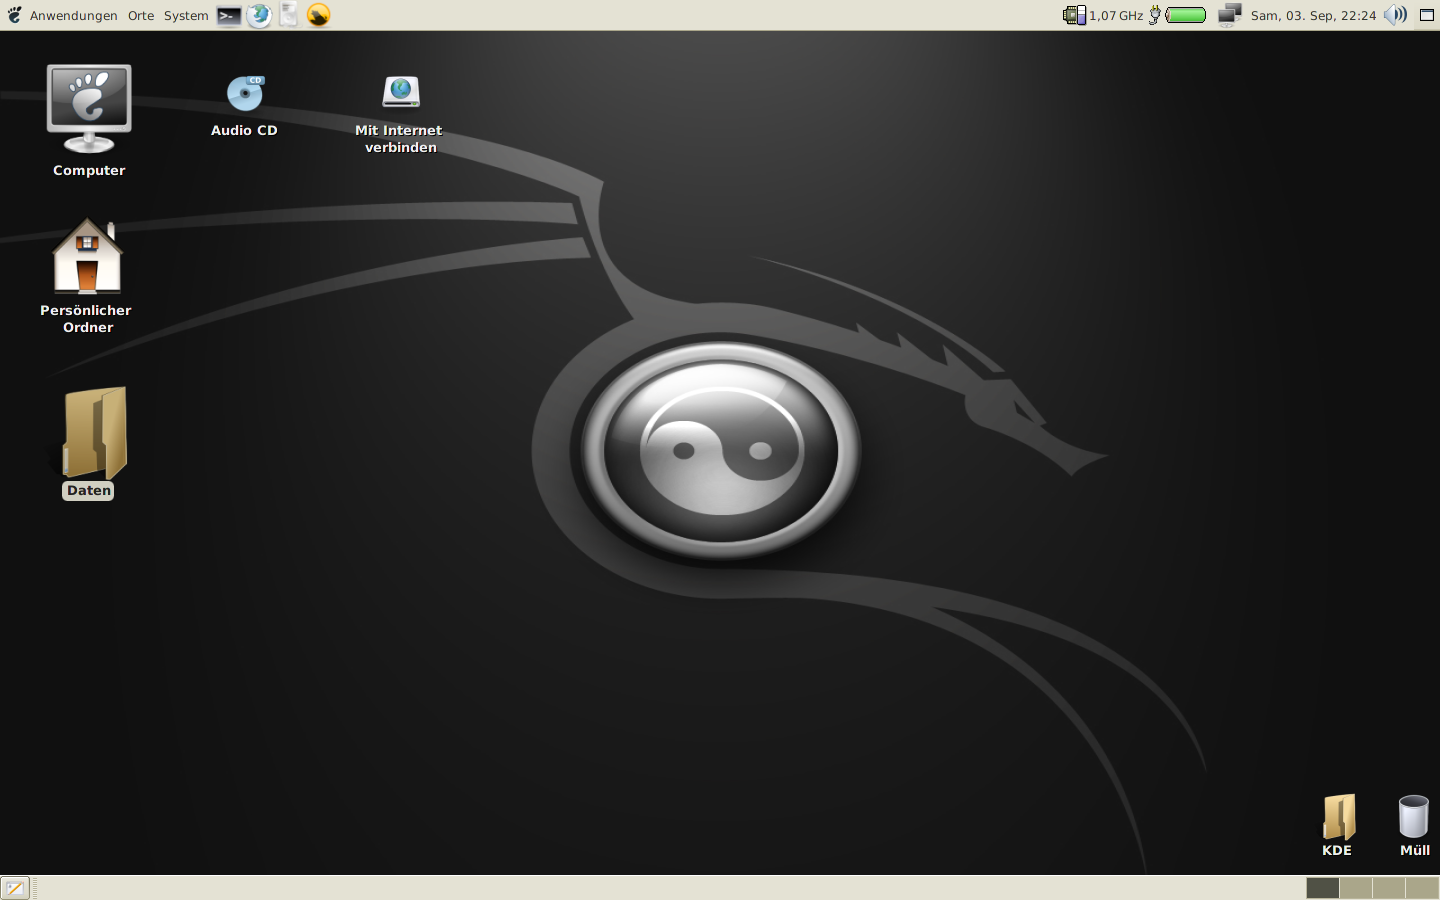Switch to the first workspace

[x=1322, y=888]
